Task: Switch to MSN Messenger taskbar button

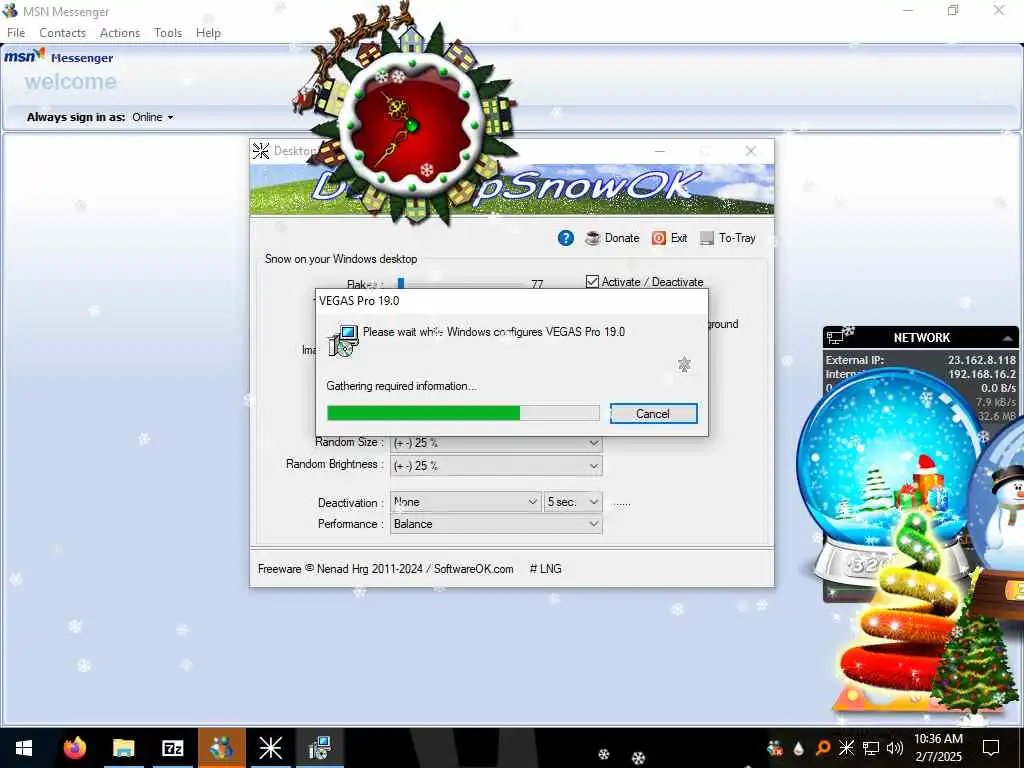Action: tap(221, 748)
